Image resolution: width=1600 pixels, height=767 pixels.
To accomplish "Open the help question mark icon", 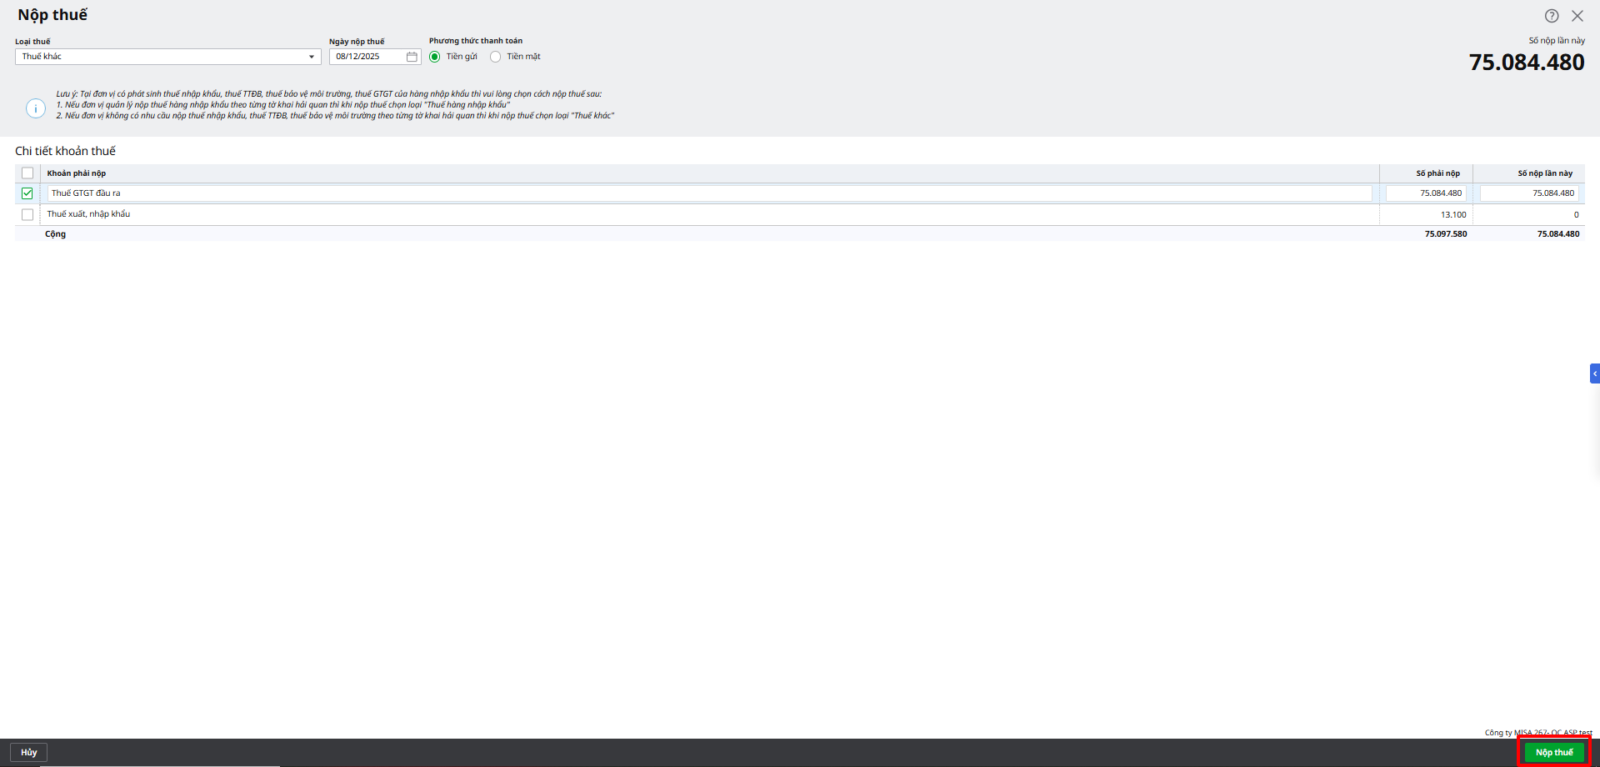I will 1551,16.
